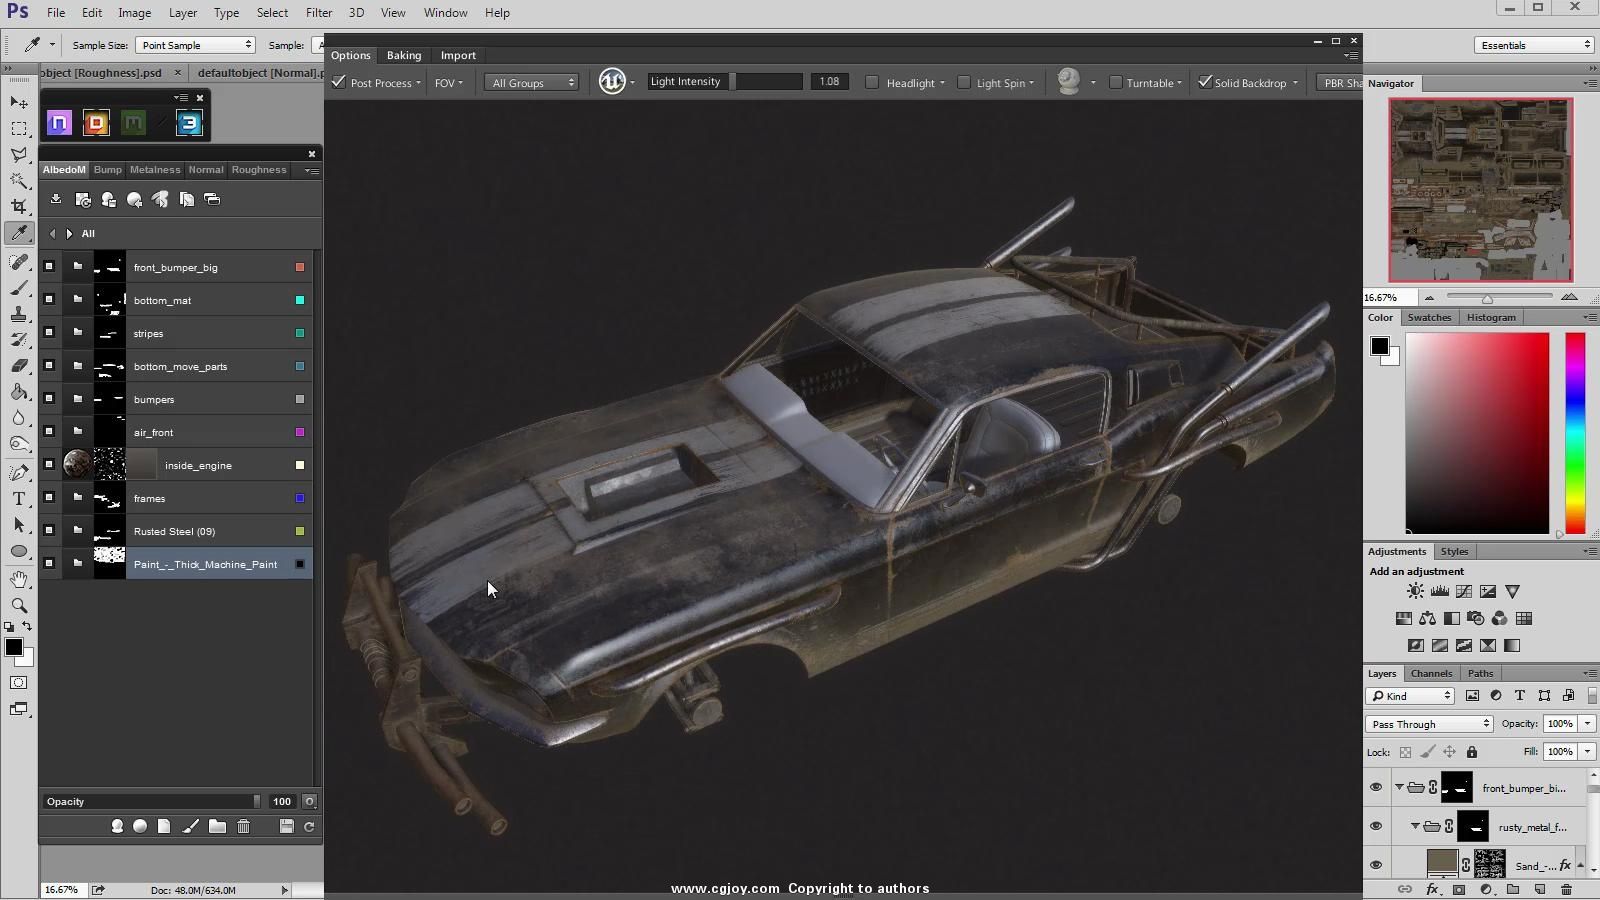Image resolution: width=1600 pixels, height=900 pixels.
Task: Select the Brush tool
Action: (x=19, y=288)
